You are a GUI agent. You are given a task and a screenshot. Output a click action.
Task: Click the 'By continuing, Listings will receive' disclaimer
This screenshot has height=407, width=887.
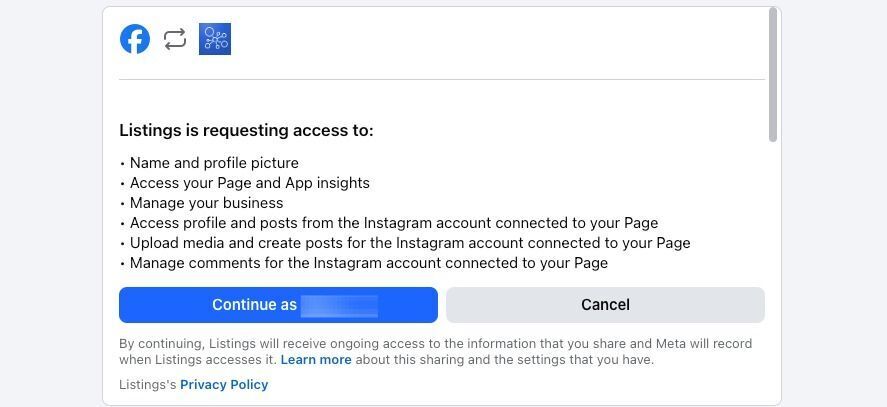click(436, 352)
